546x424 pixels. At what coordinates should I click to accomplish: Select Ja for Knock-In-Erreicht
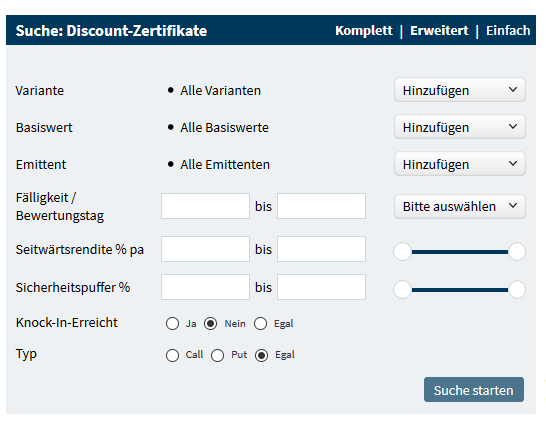[x=172, y=323]
